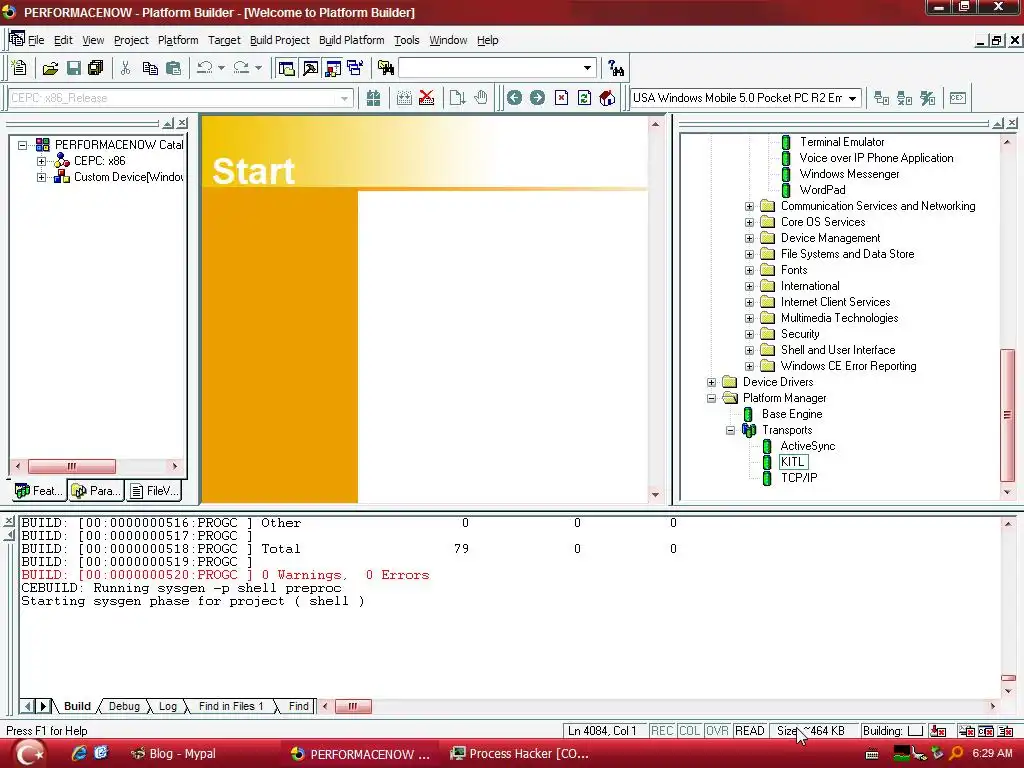
Task: Expand the Communication Services and Networking folder
Action: [750, 206]
